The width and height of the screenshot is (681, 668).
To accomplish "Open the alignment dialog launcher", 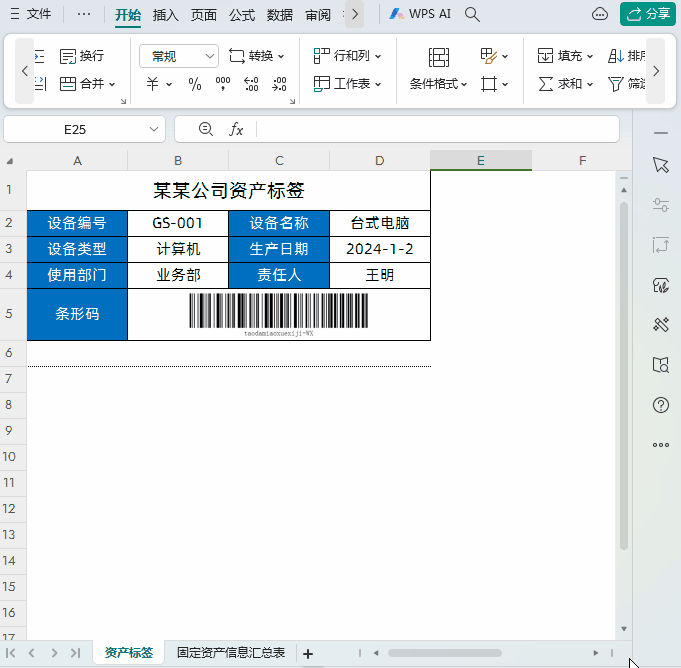I will point(123,101).
